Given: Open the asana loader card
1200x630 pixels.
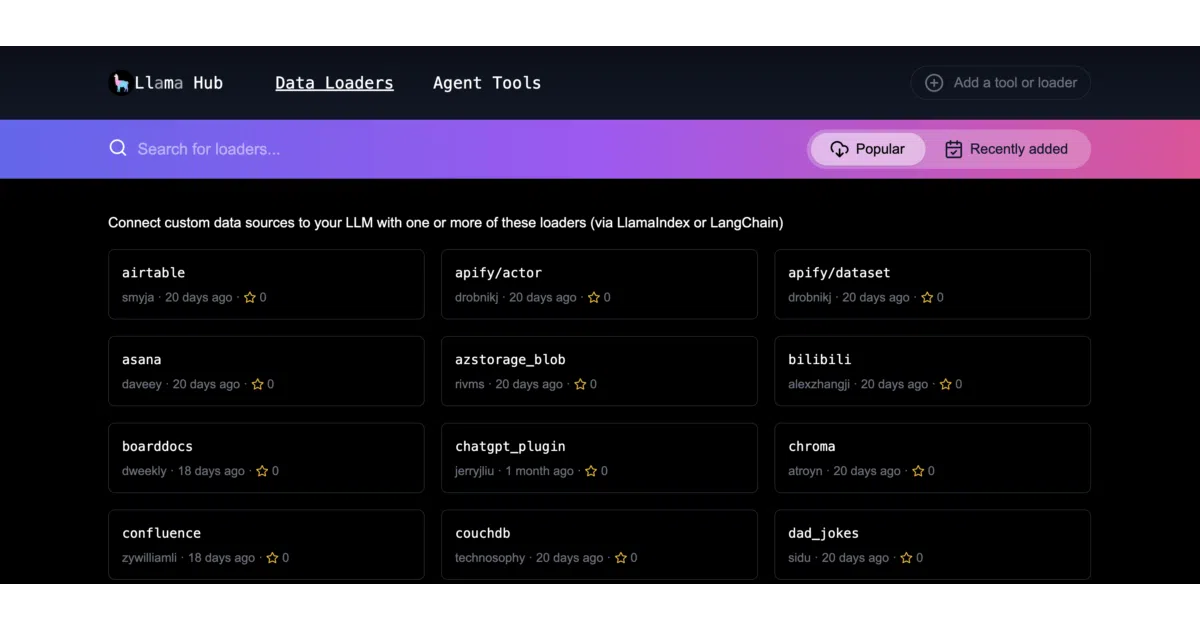Looking at the screenshot, I should (266, 371).
